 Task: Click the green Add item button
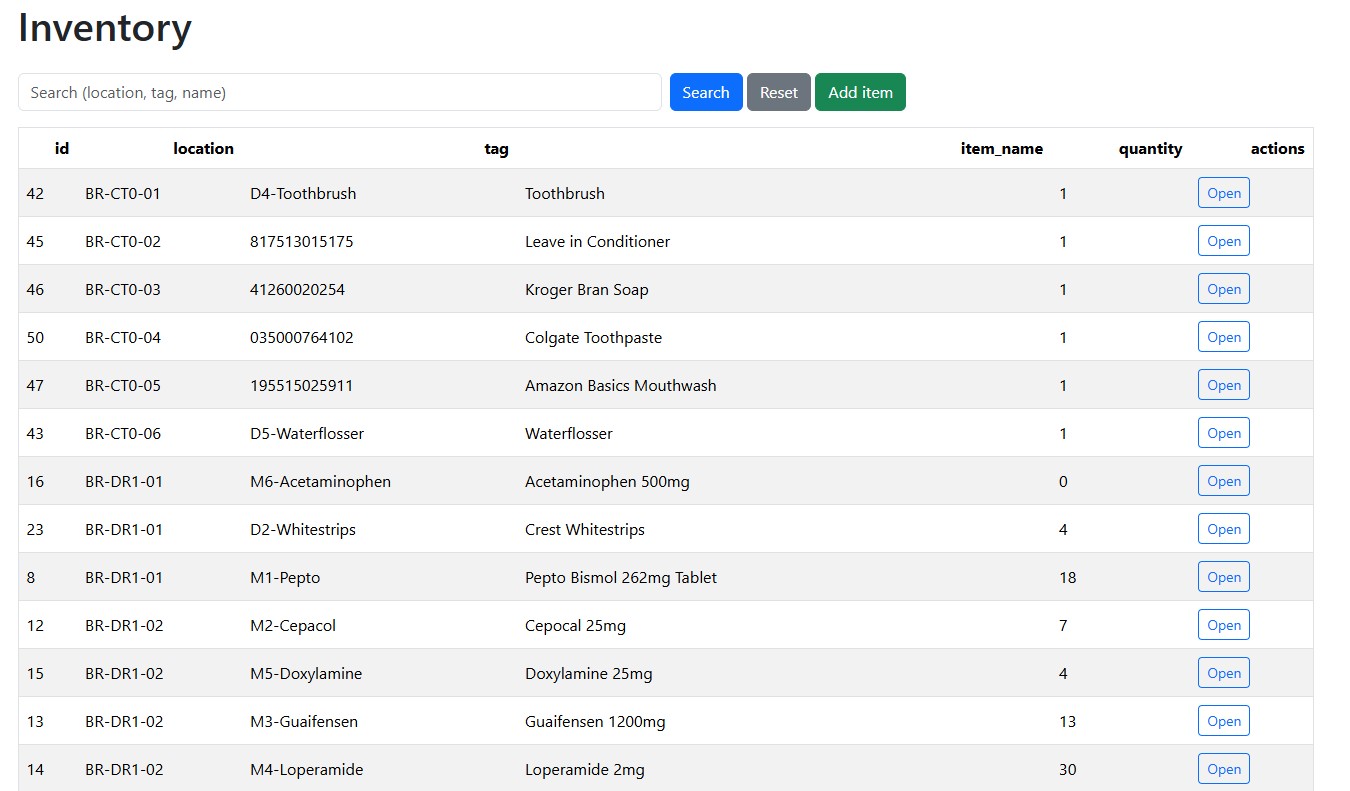pos(860,91)
